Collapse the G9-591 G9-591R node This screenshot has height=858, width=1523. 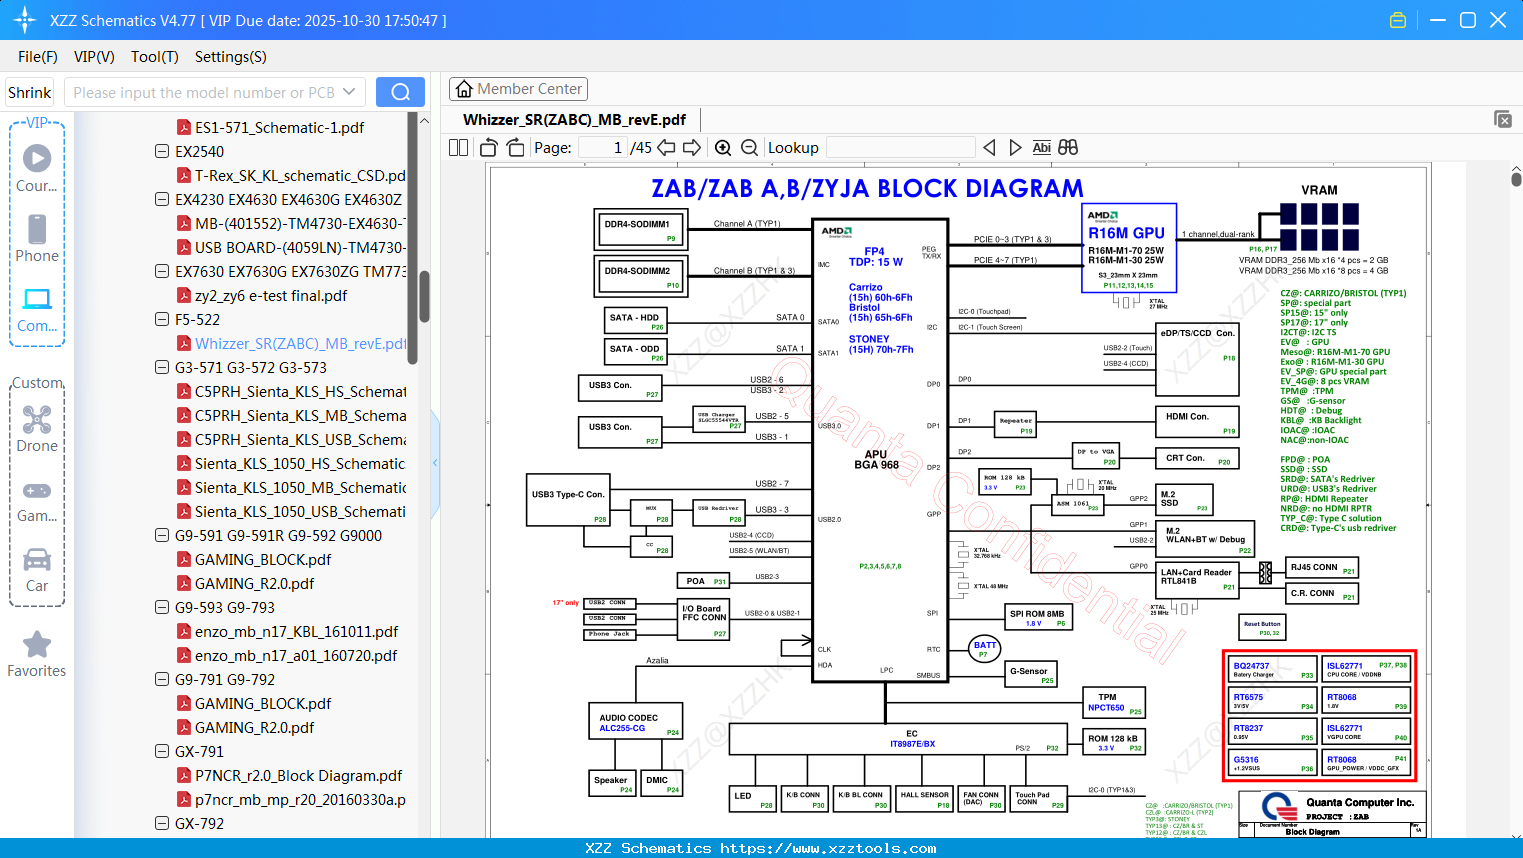[x=162, y=535]
